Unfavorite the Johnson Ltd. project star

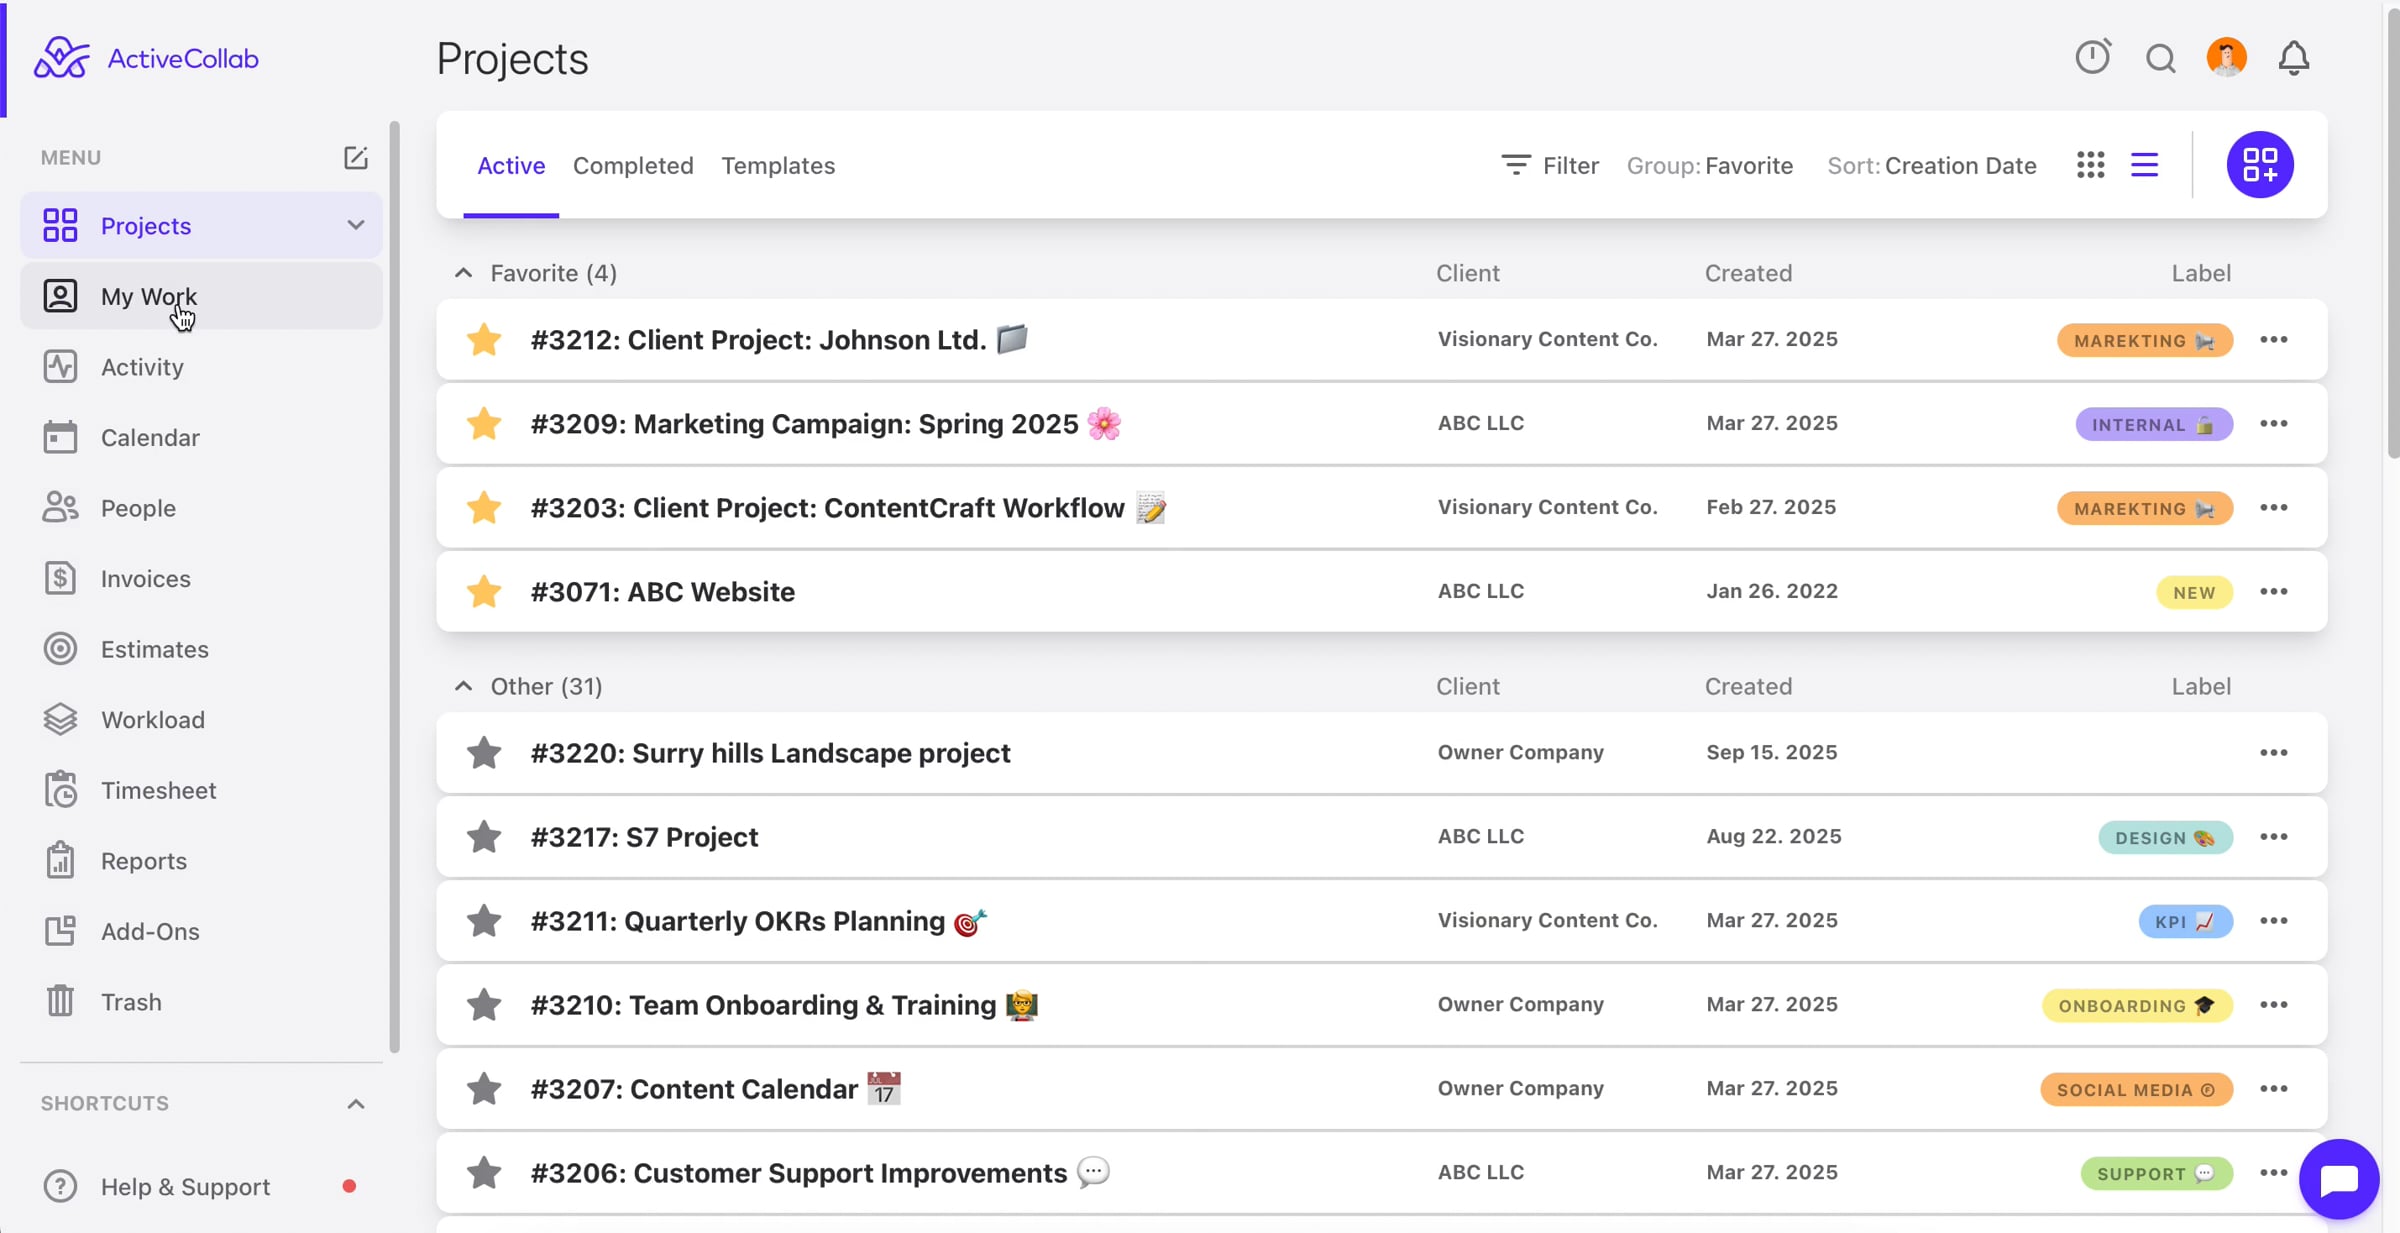[484, 340]
